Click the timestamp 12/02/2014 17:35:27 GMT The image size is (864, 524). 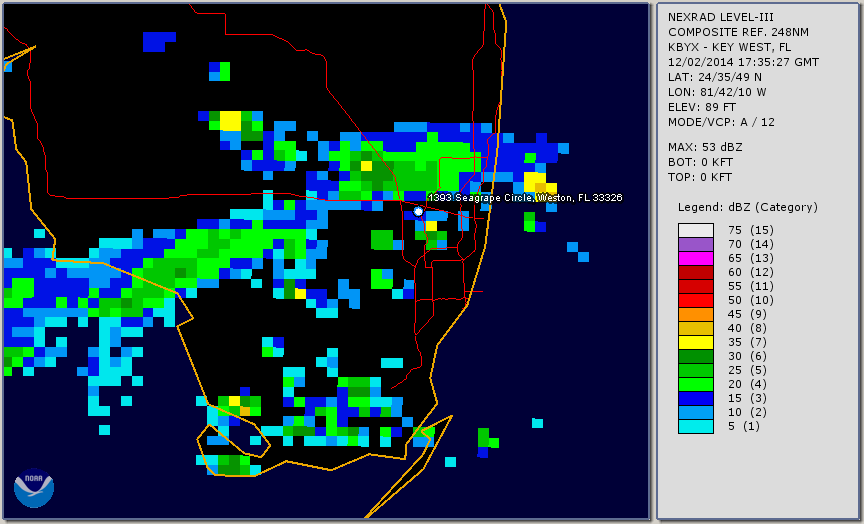[743, 62]
